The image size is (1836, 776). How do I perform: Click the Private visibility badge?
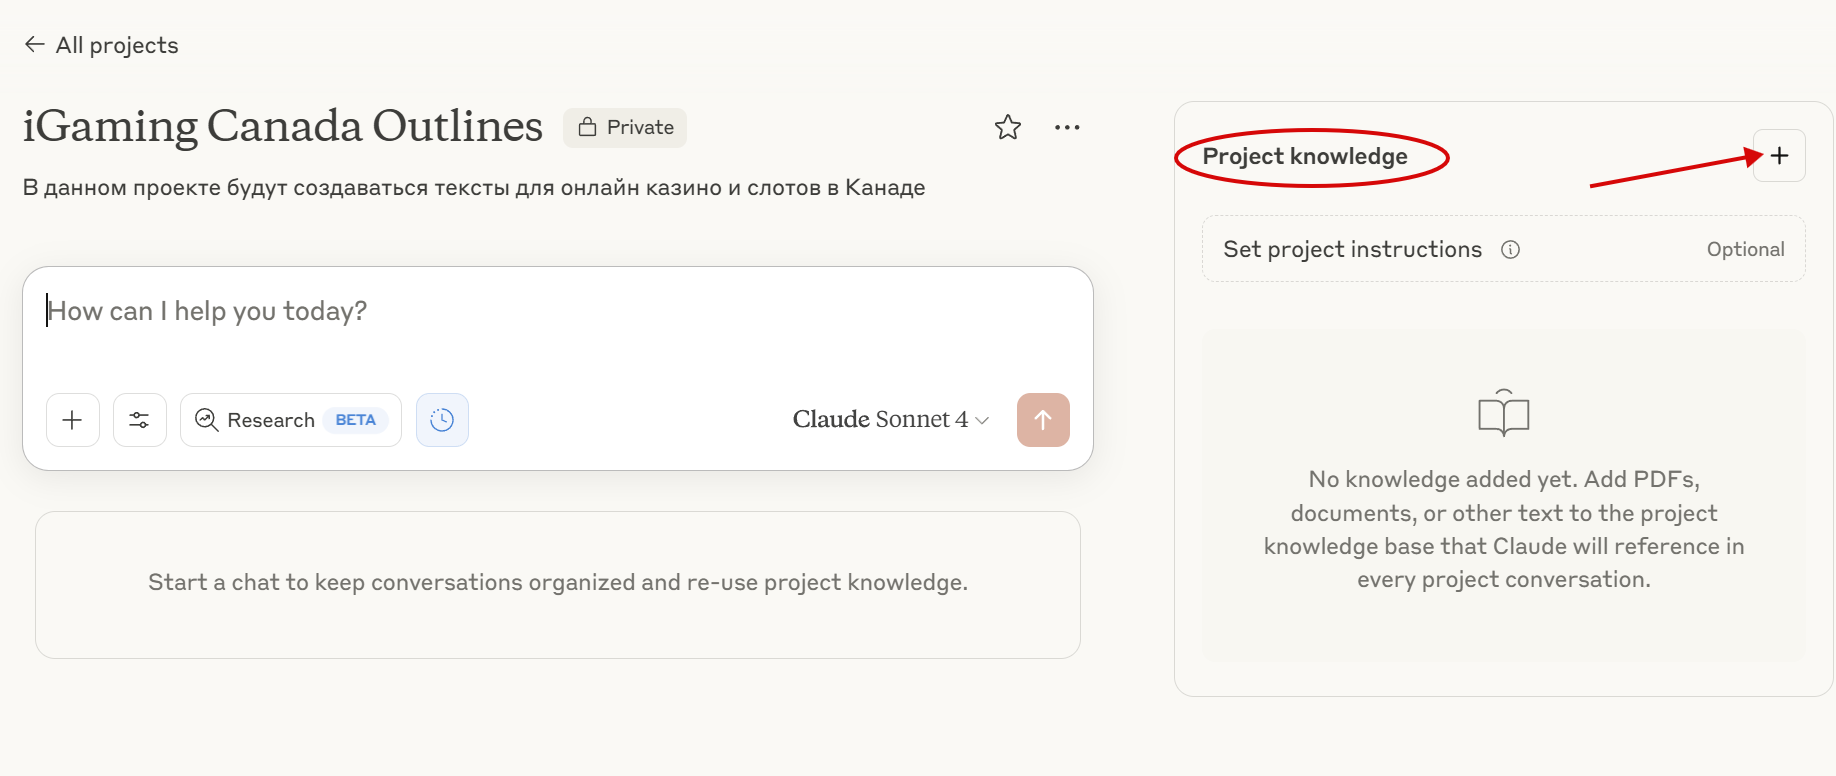click(625, 128)
